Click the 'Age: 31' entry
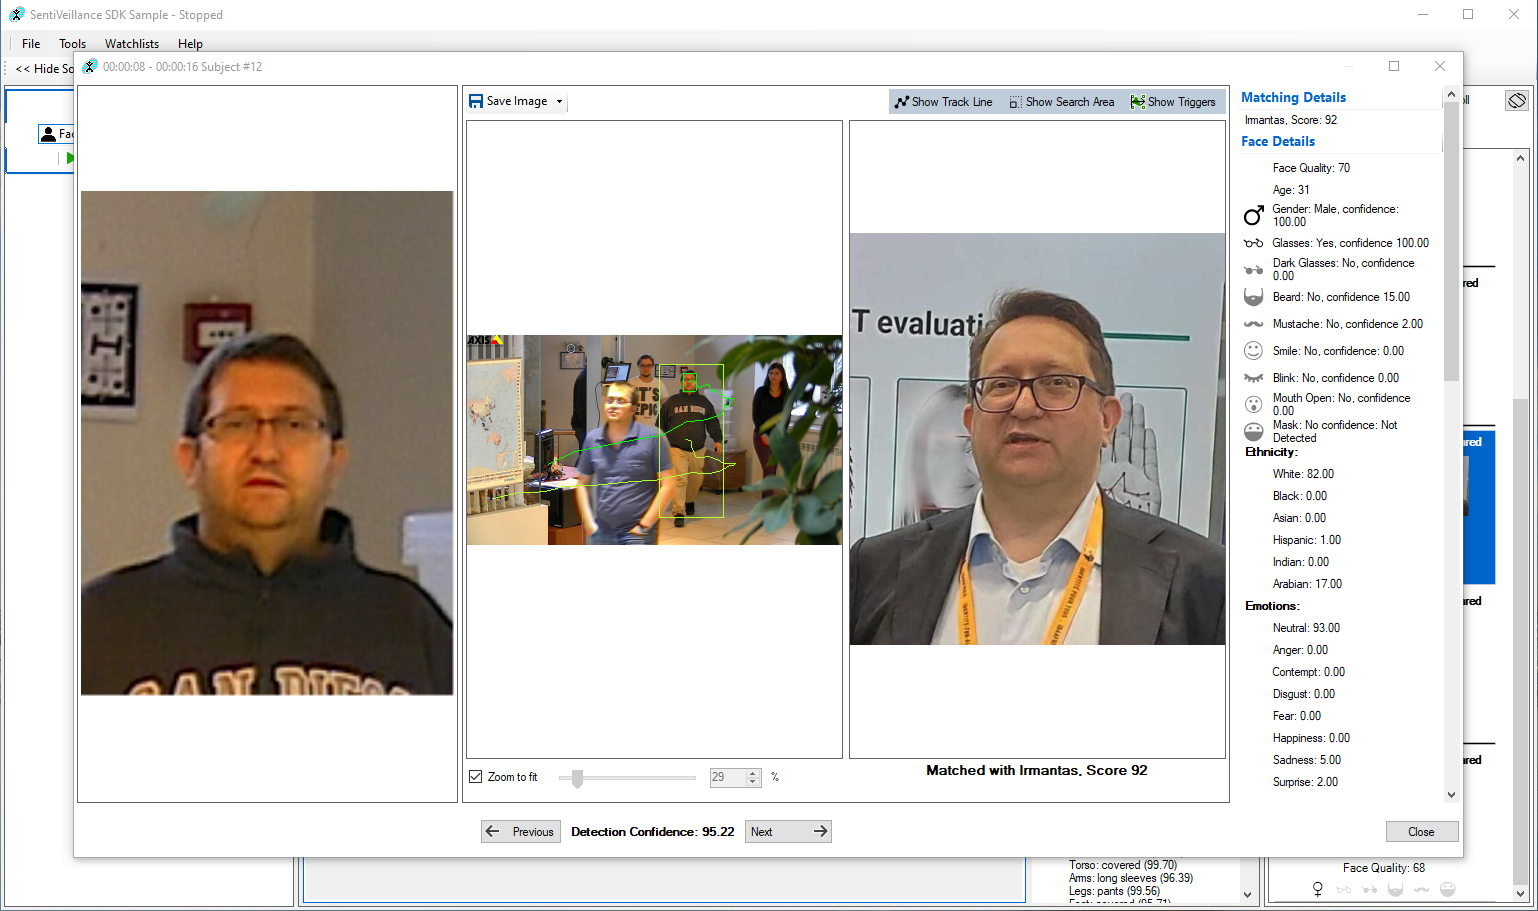 pos(1291,190)
